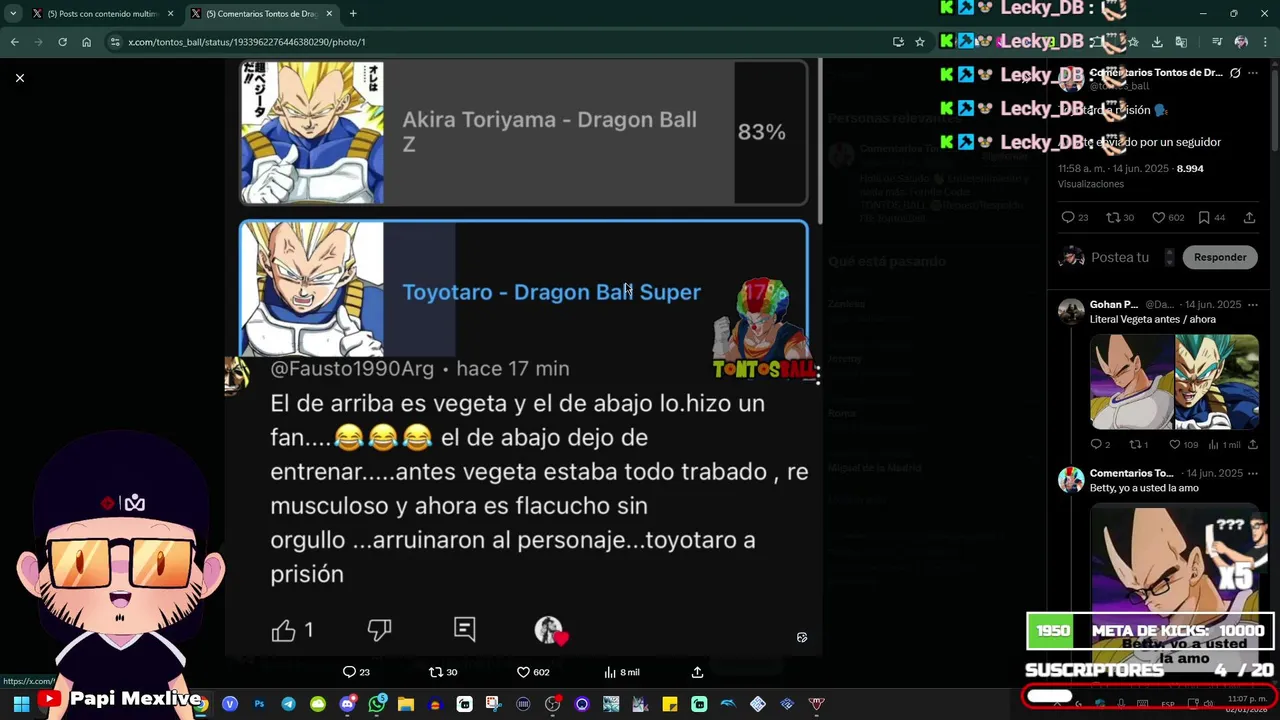Open WhatsApp from the taskbar

(x=377, y=704)
